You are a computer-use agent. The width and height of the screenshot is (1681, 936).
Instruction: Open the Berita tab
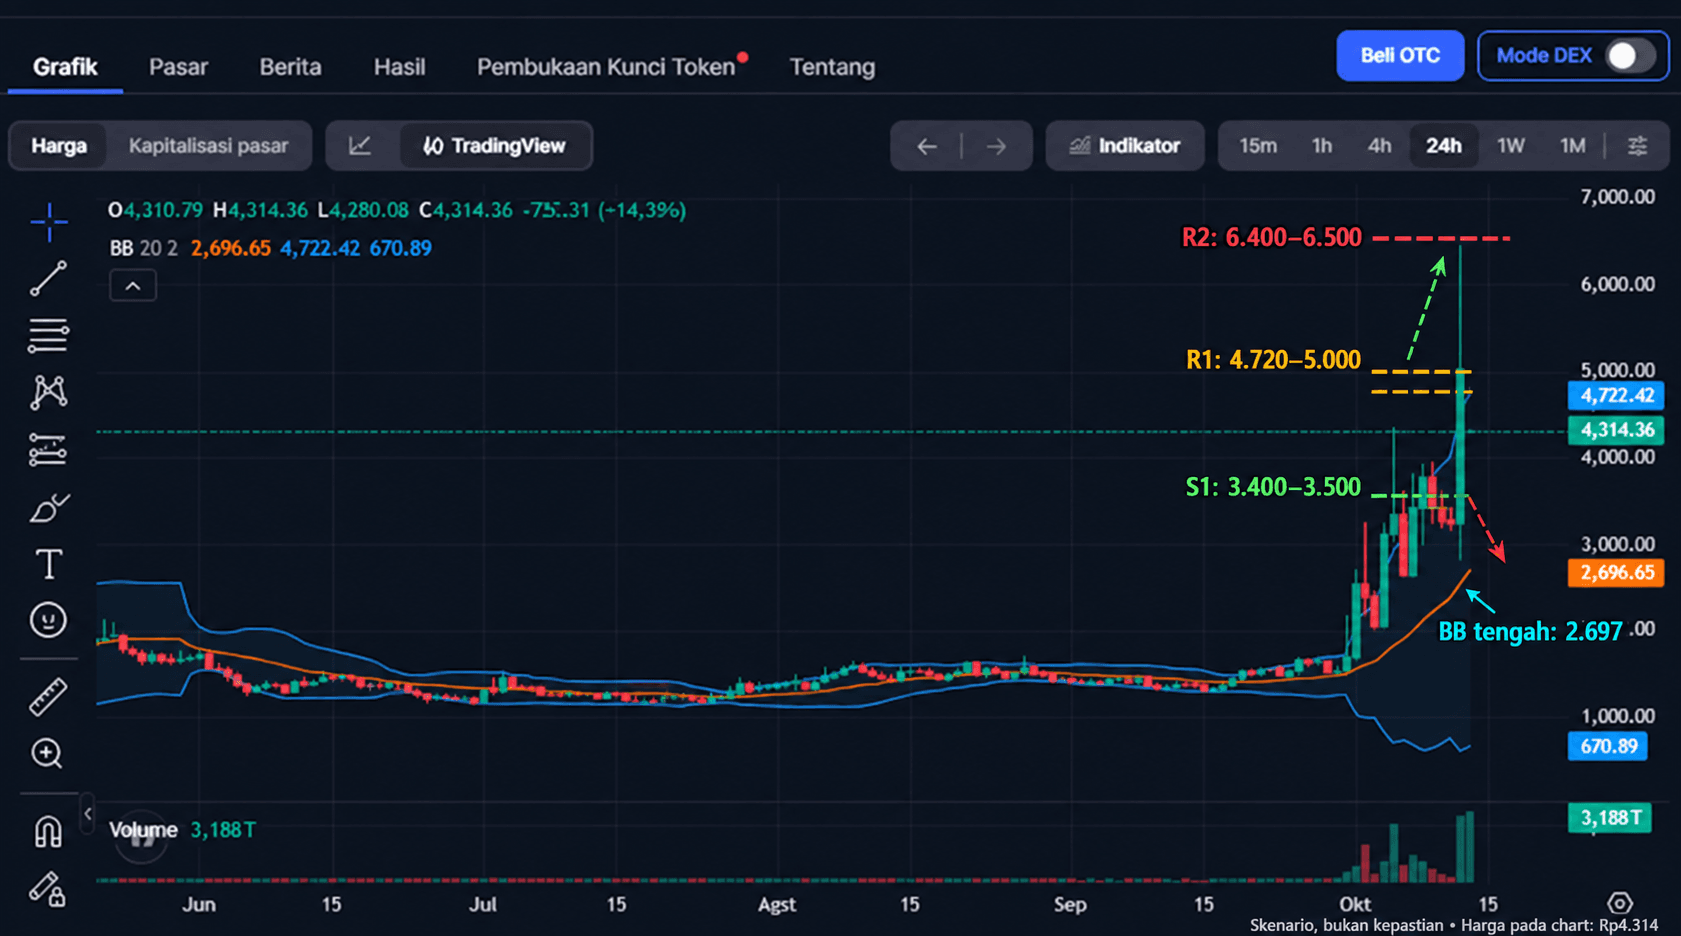290,67
